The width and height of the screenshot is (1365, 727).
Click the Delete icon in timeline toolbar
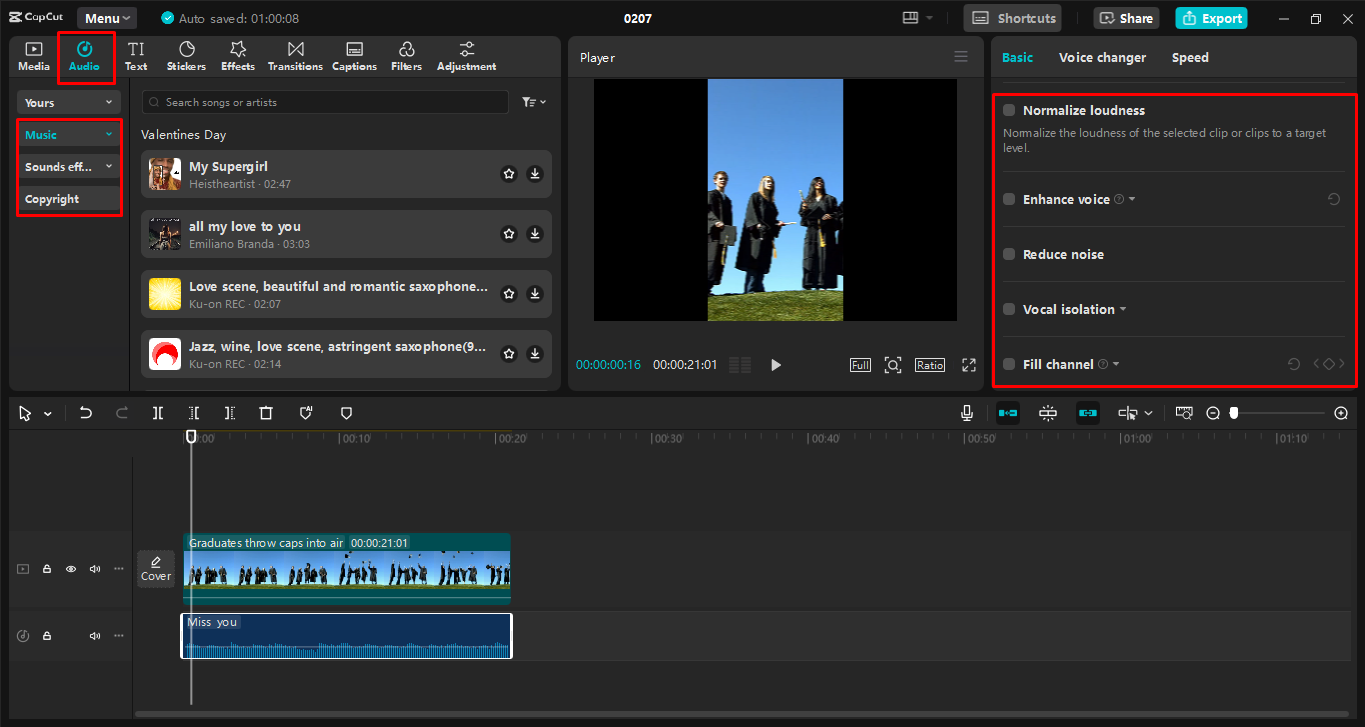pos(265,412)
